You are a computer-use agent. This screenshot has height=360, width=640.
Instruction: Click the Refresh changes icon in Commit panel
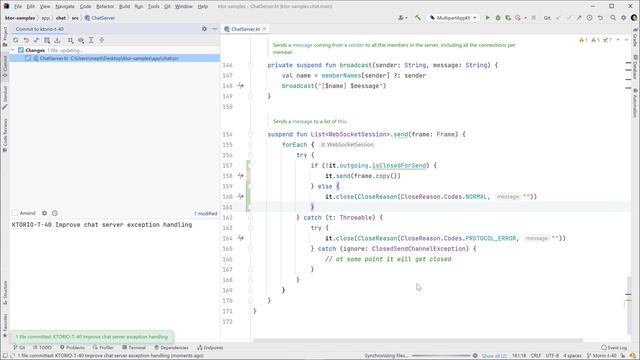[x=16, y=40]
